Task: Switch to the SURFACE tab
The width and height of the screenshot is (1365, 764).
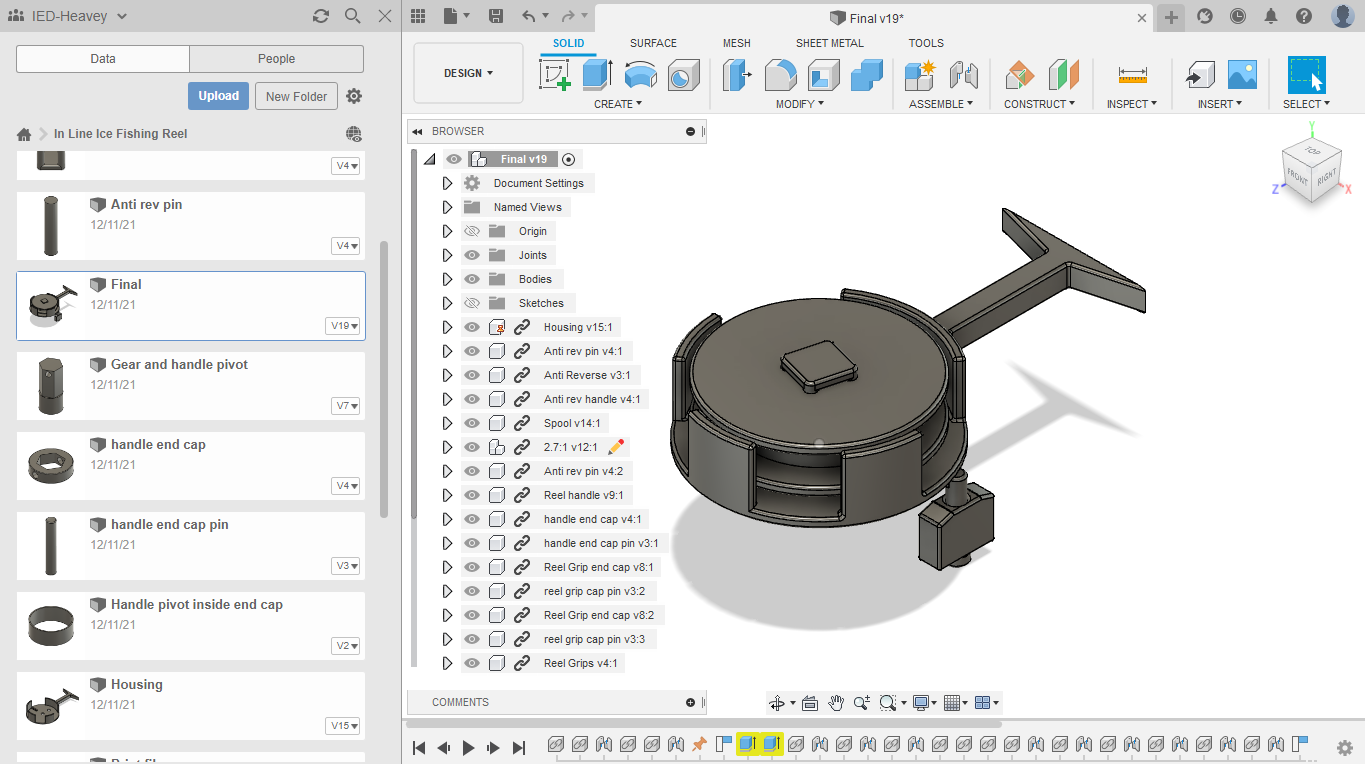Action: tap(653, 43)
